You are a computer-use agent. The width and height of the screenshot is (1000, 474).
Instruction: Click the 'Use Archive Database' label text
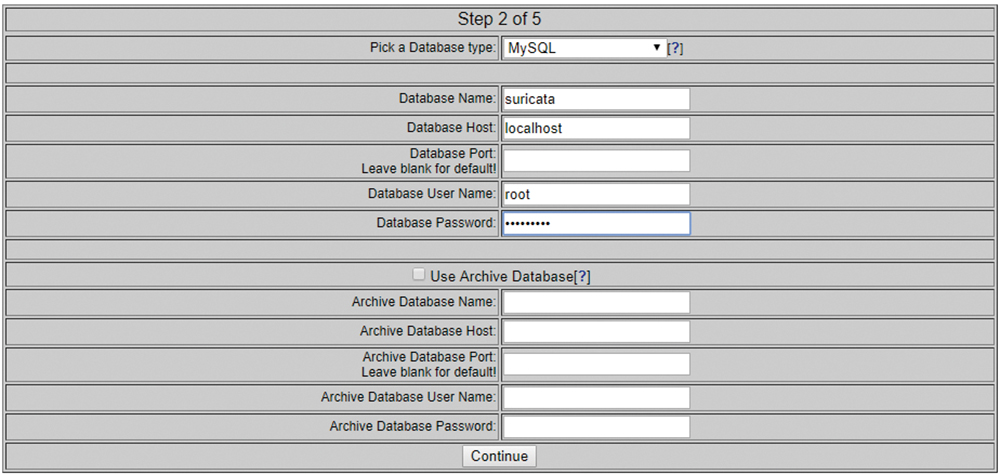click(x=501, y=276)
